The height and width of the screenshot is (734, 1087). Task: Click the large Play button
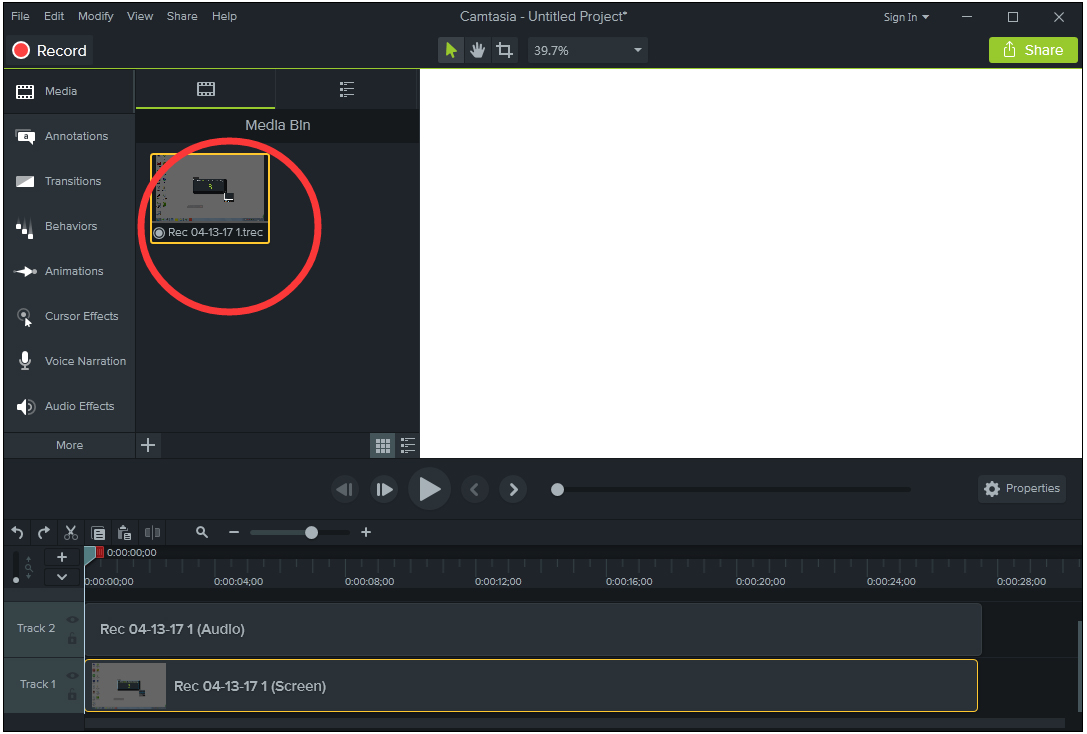coord(429,489)
